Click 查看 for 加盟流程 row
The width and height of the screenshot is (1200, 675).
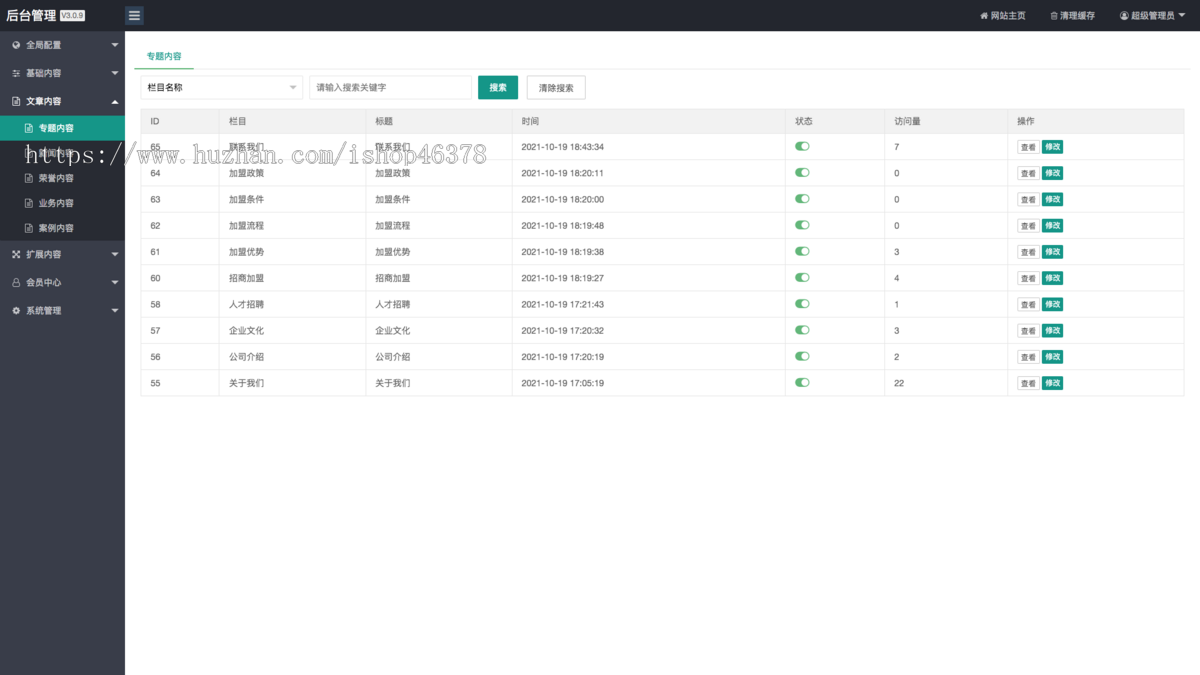click(x=1028, y=226)
